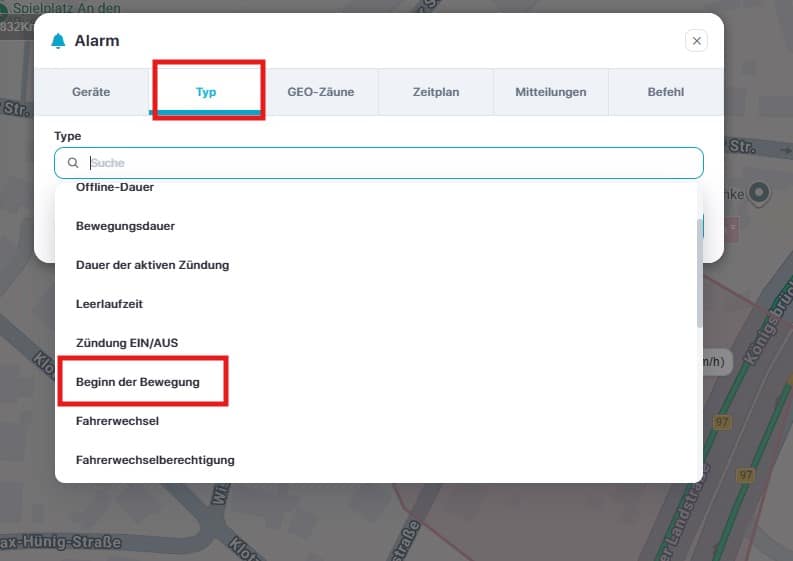Click the Alarm bell icon
The width and height of the screenshot is (793, 561).
(x=58, y=41)
